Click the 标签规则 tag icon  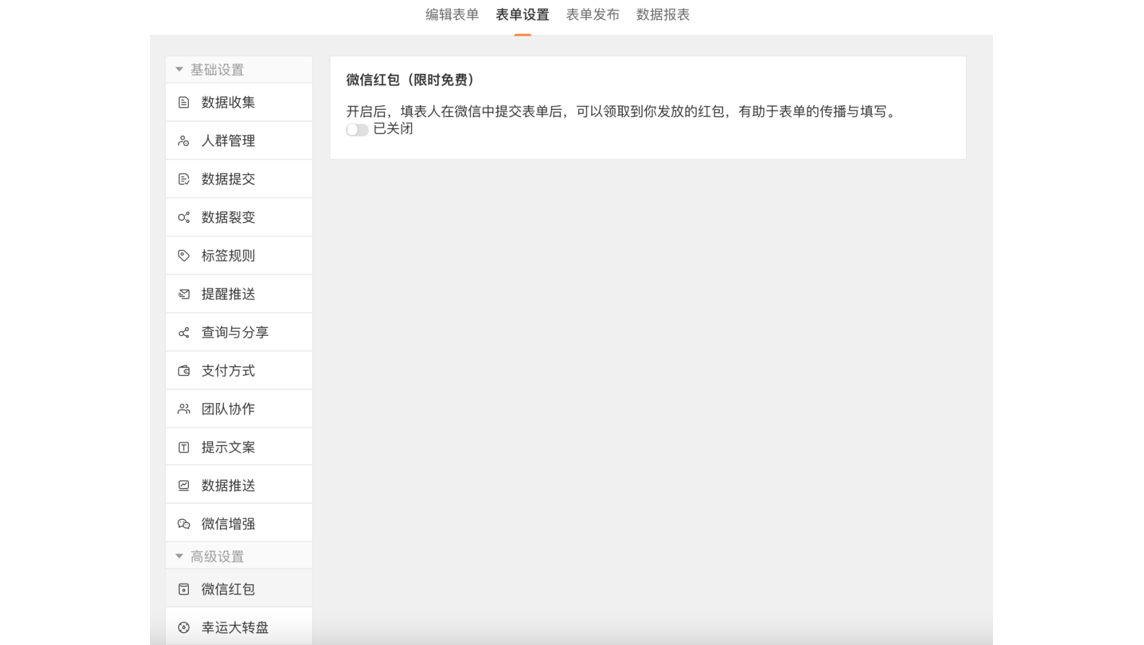(184, 255)
